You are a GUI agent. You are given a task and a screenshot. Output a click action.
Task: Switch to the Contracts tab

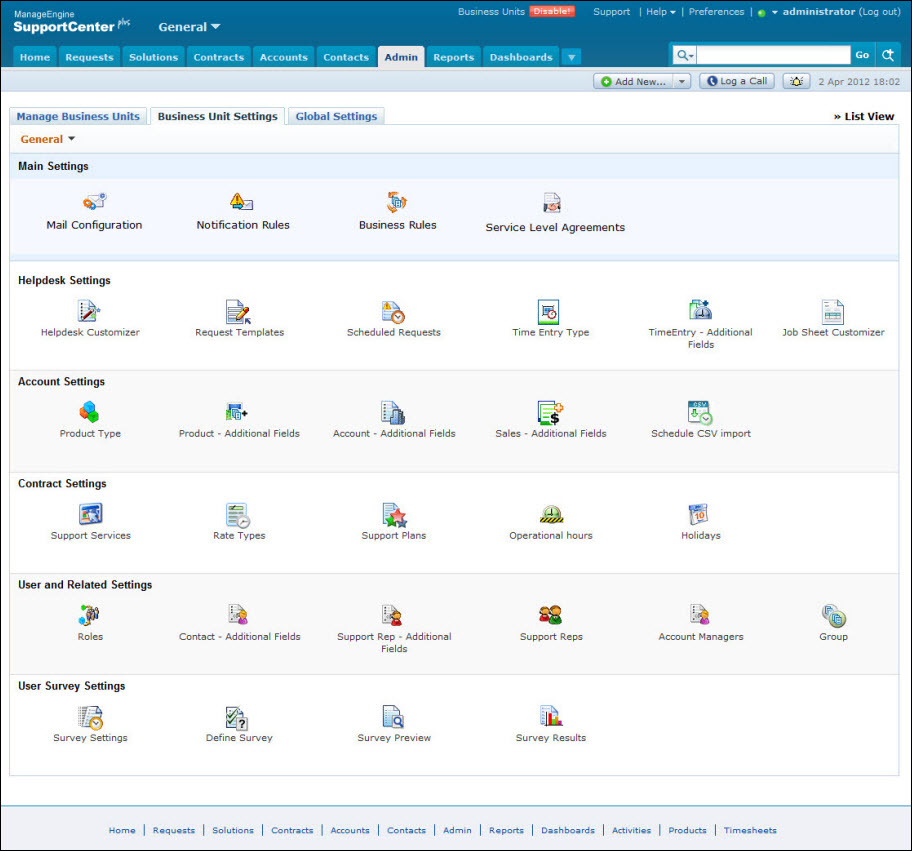coord(219,57)
